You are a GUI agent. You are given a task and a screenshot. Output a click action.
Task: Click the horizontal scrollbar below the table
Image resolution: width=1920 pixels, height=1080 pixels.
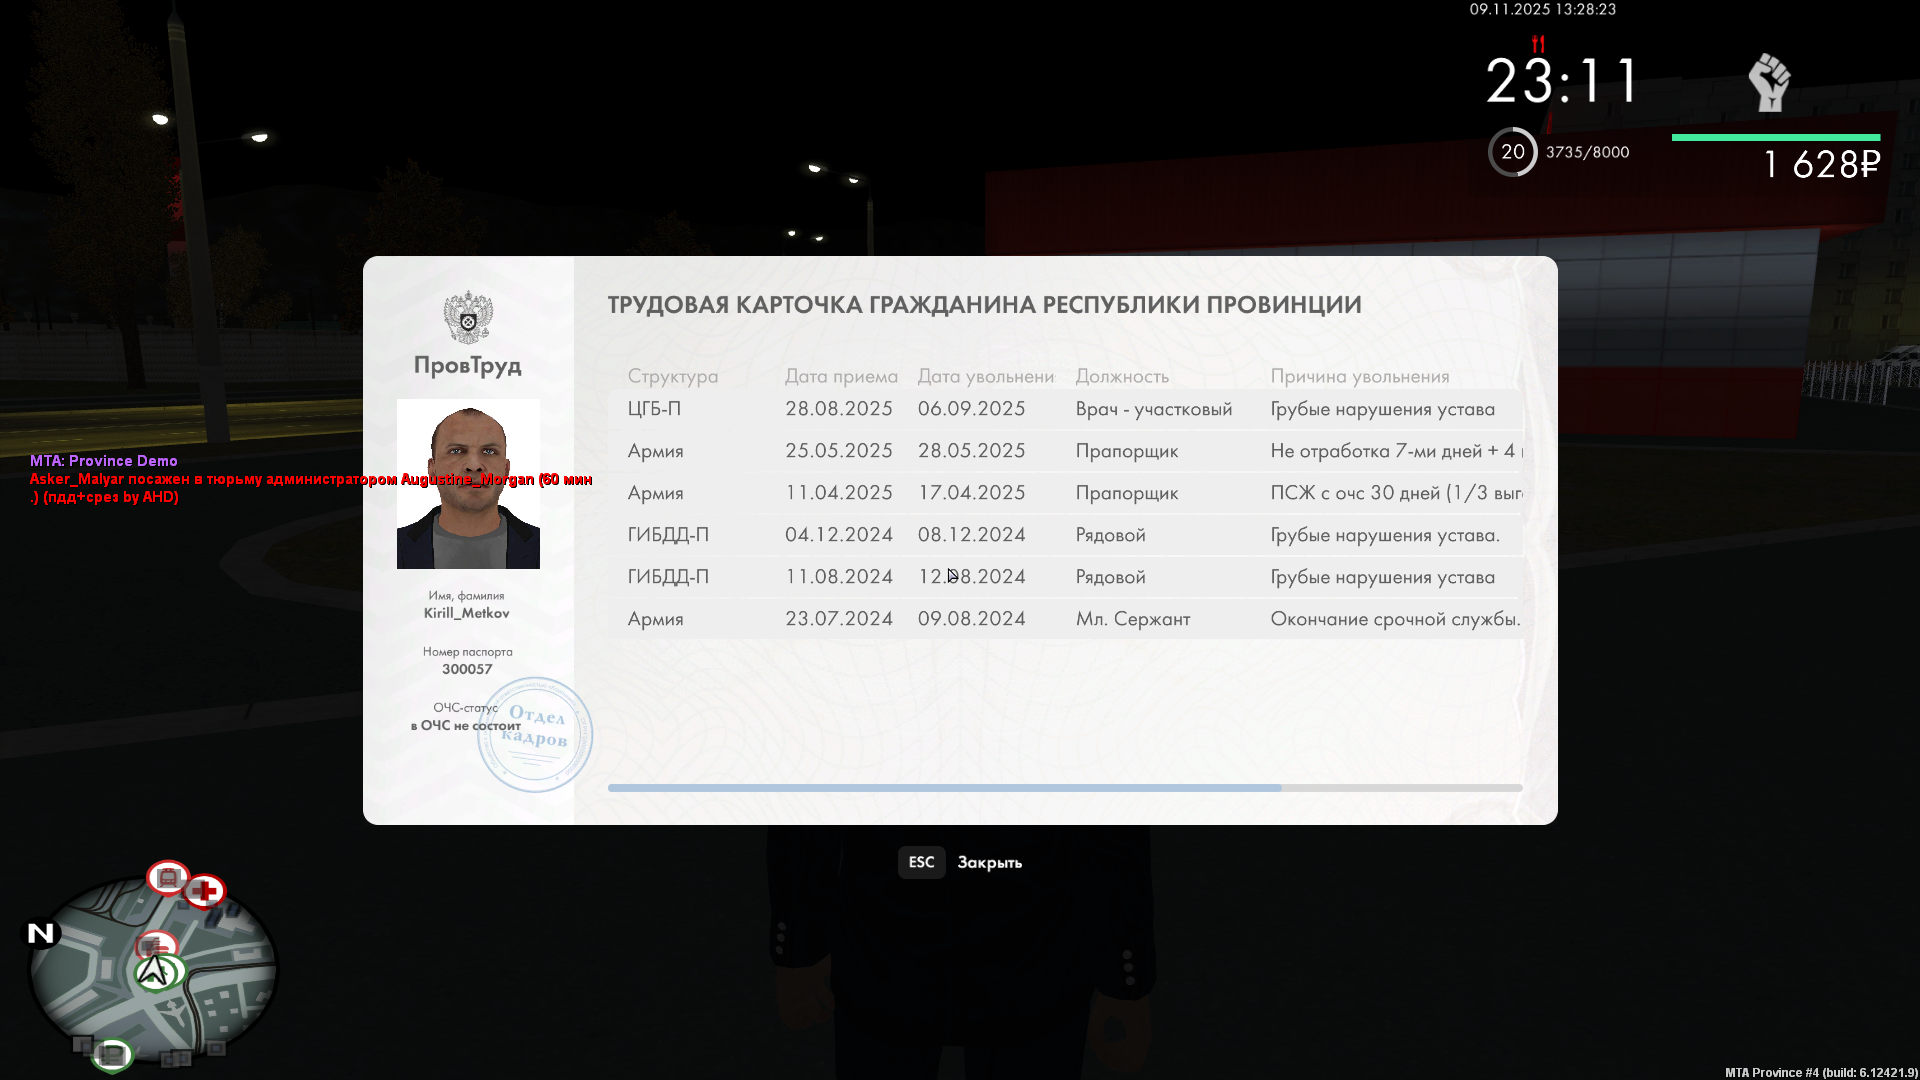[x=943, y=788]
